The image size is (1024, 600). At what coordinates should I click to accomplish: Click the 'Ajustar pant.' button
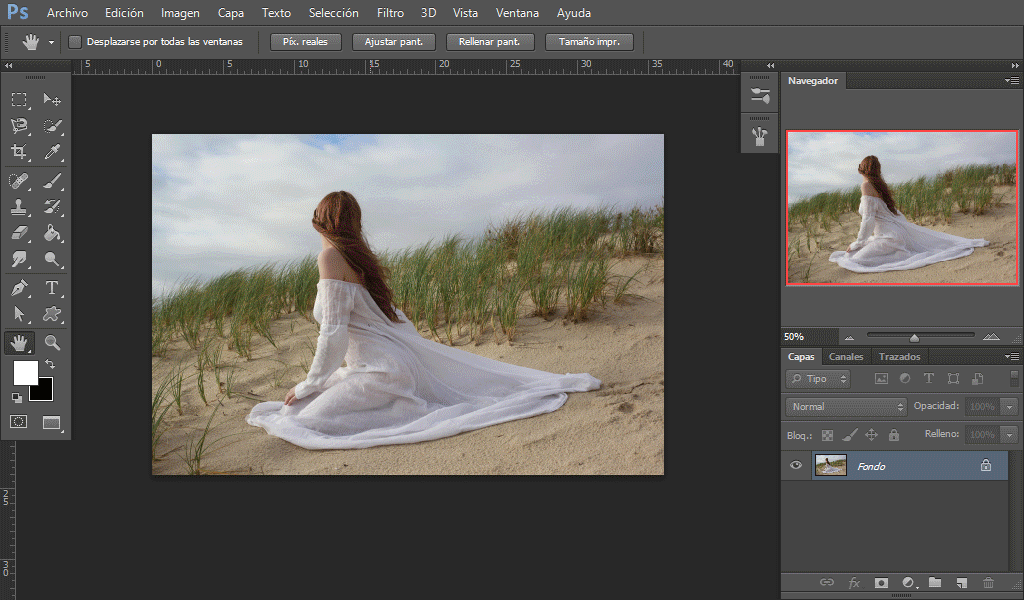pos(394,42)
